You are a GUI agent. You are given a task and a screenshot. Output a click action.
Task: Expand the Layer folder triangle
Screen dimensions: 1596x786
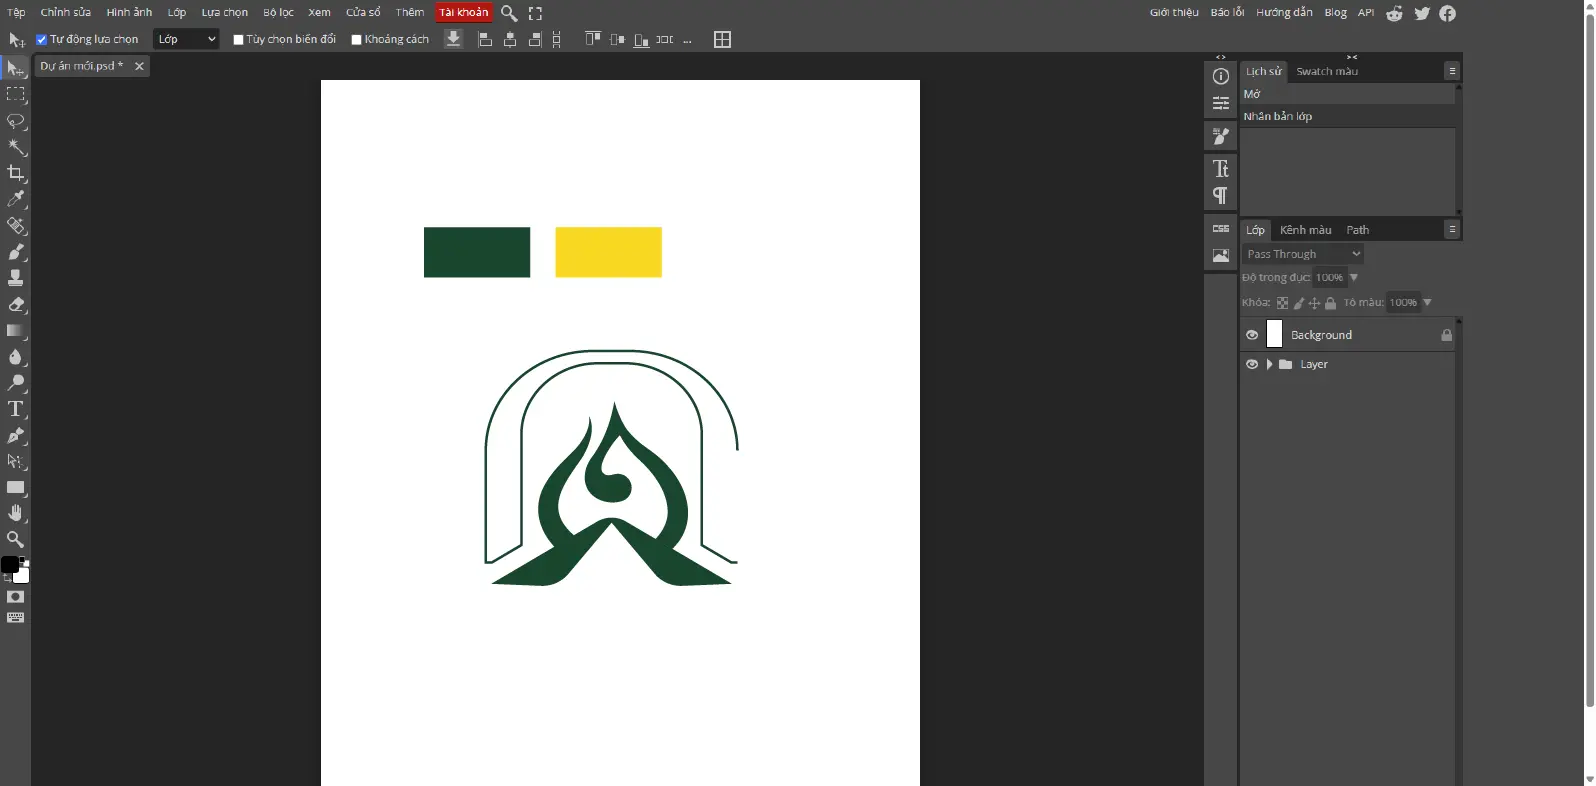pyautogui.click(x=1270, y=364)
